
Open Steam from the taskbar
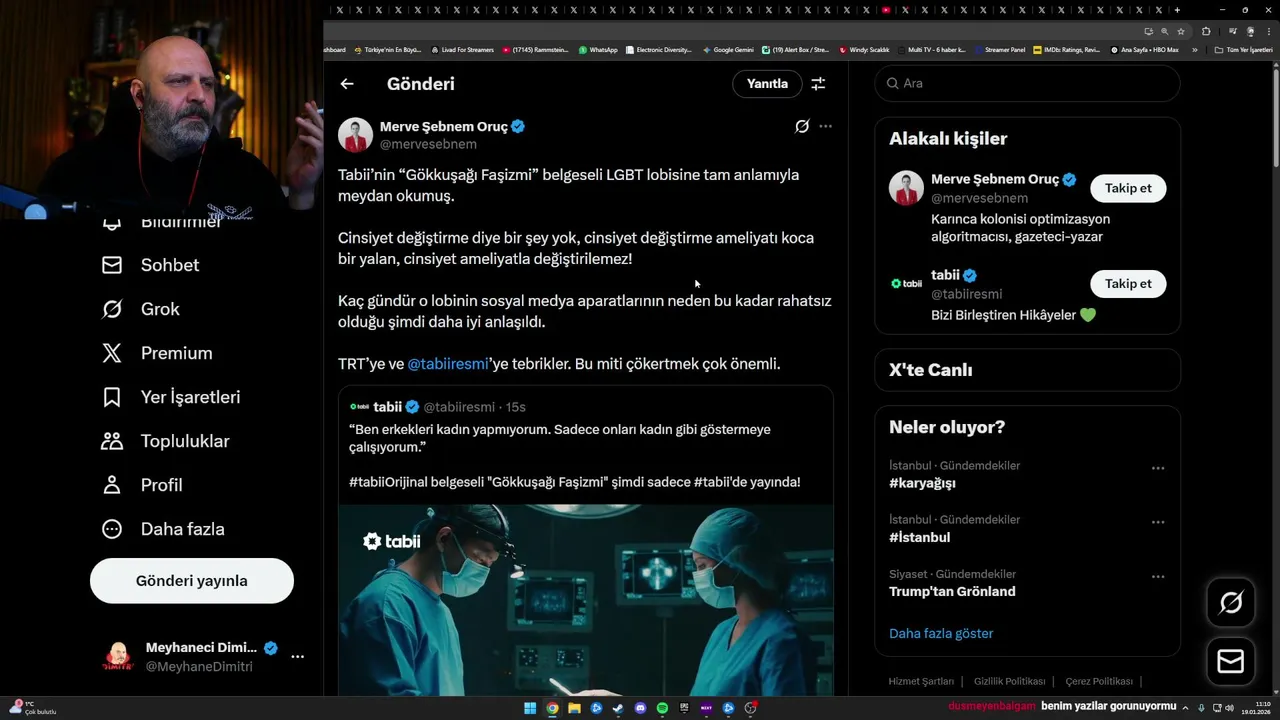[618, 708]
